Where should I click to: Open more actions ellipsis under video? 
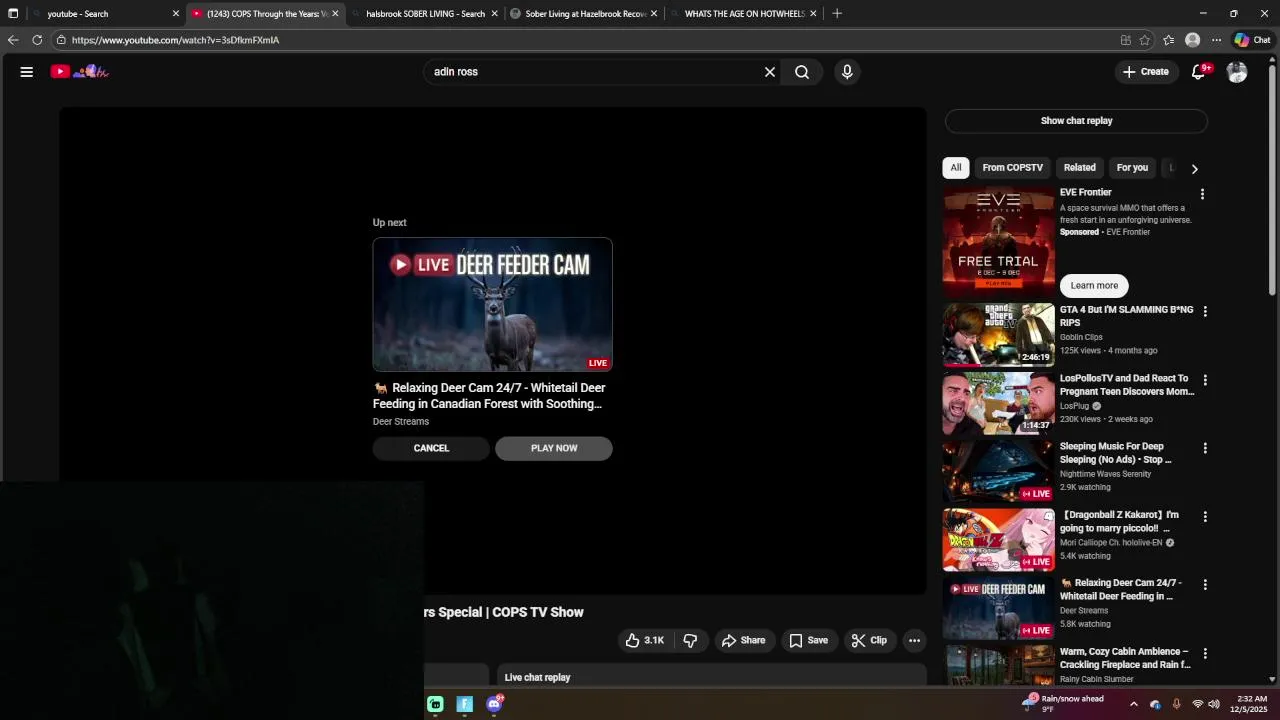coord(914,641)
